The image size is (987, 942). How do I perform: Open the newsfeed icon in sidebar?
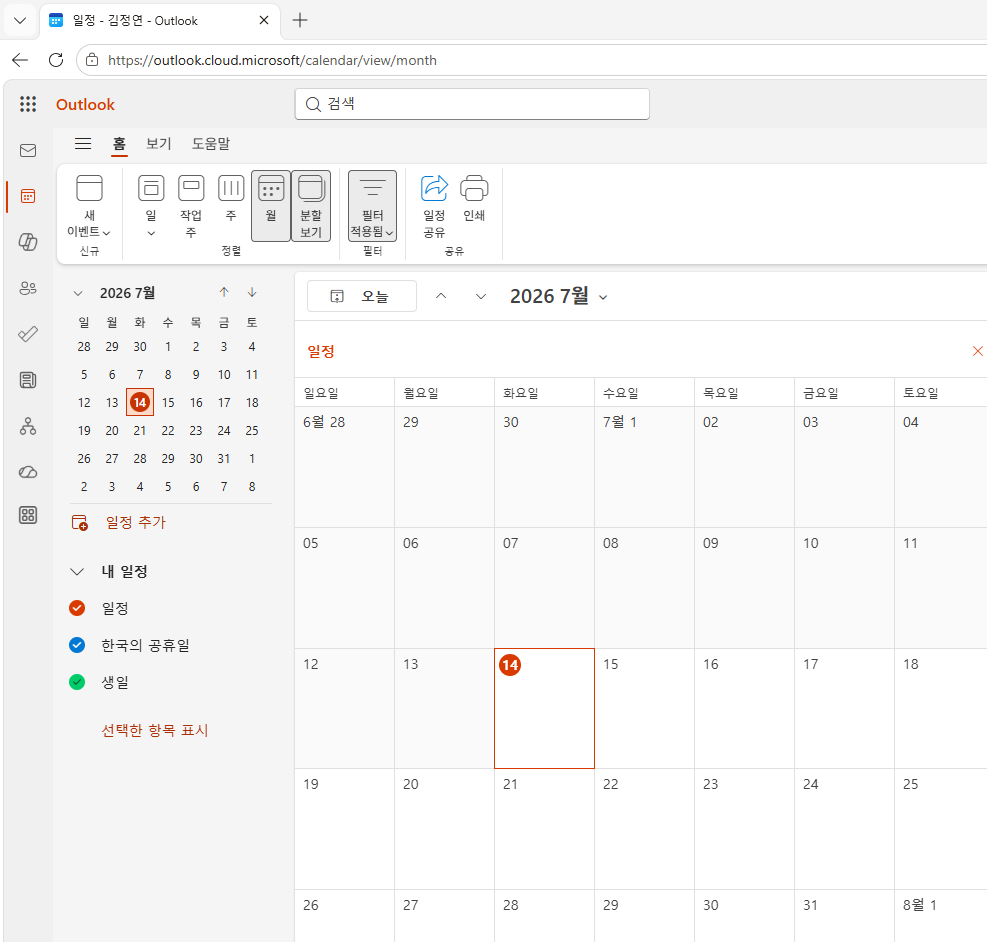pyautogui.click(x=28, y=380)
